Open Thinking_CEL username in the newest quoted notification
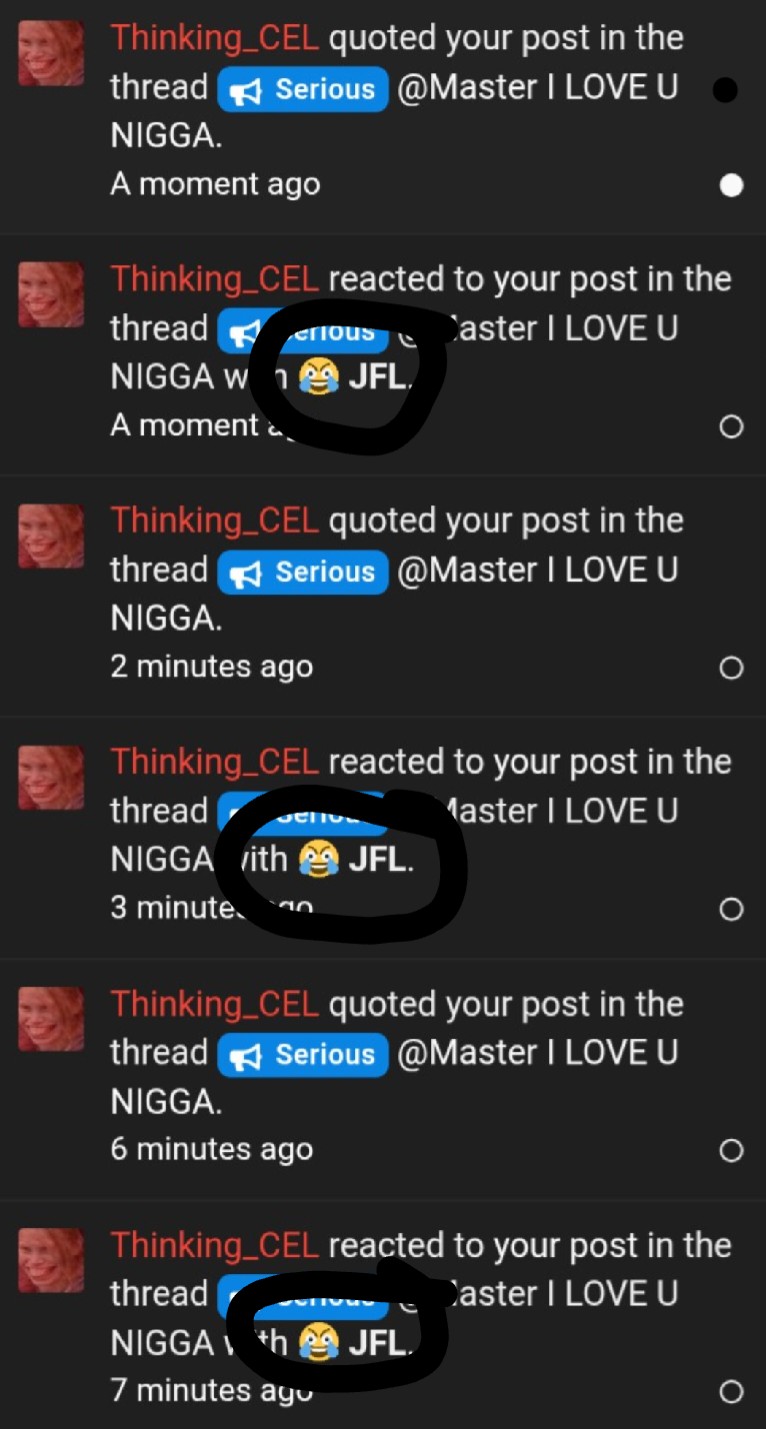The height and width of the screenshot is (1429, 766). (x=214, y=39)
